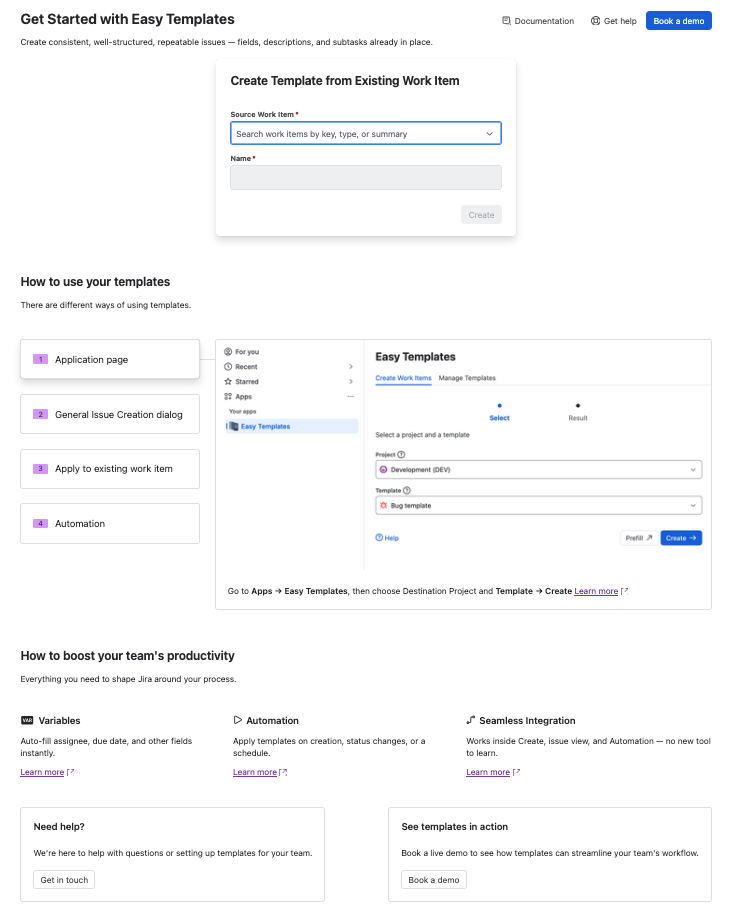Click the Easy Templates app icon in sidebar
The image size is (730, 922).
tap(234, 426)
